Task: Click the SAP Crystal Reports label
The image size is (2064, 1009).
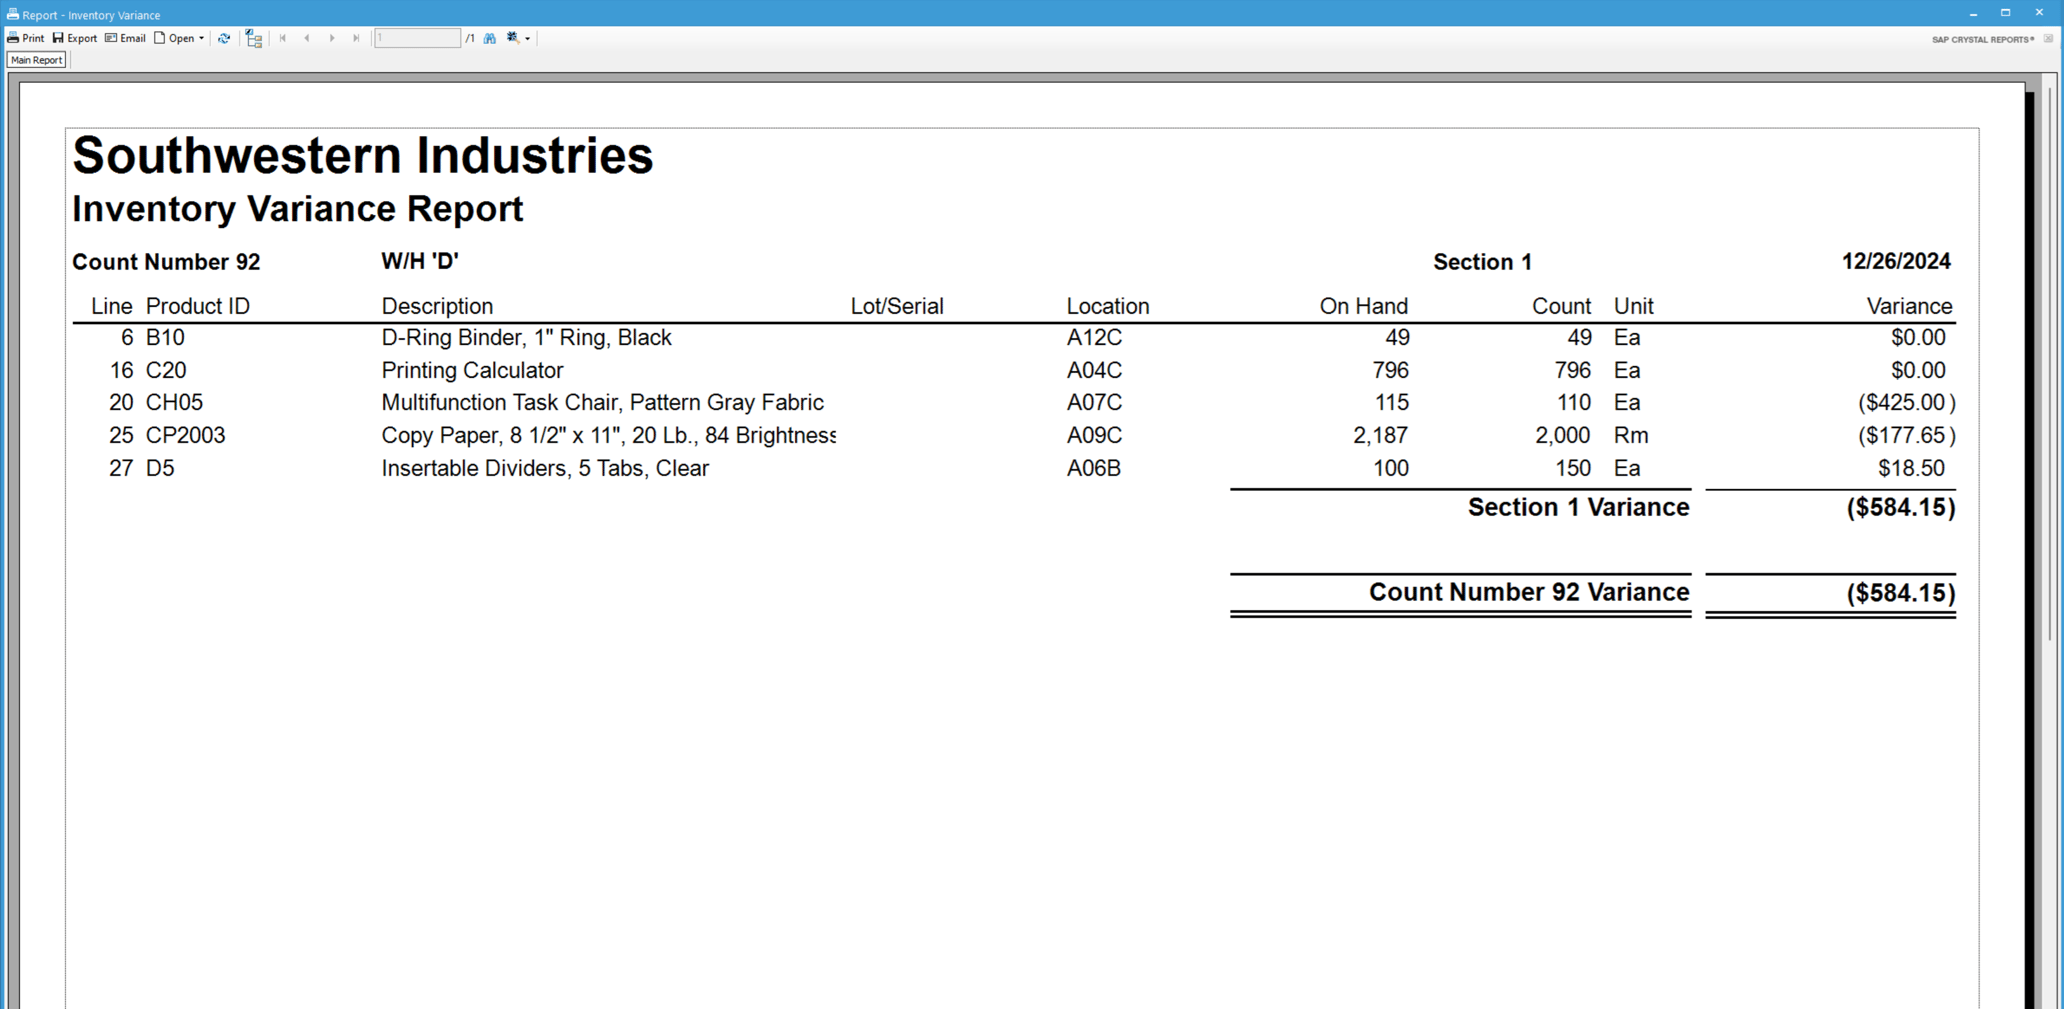Action: pos(1981,39)
